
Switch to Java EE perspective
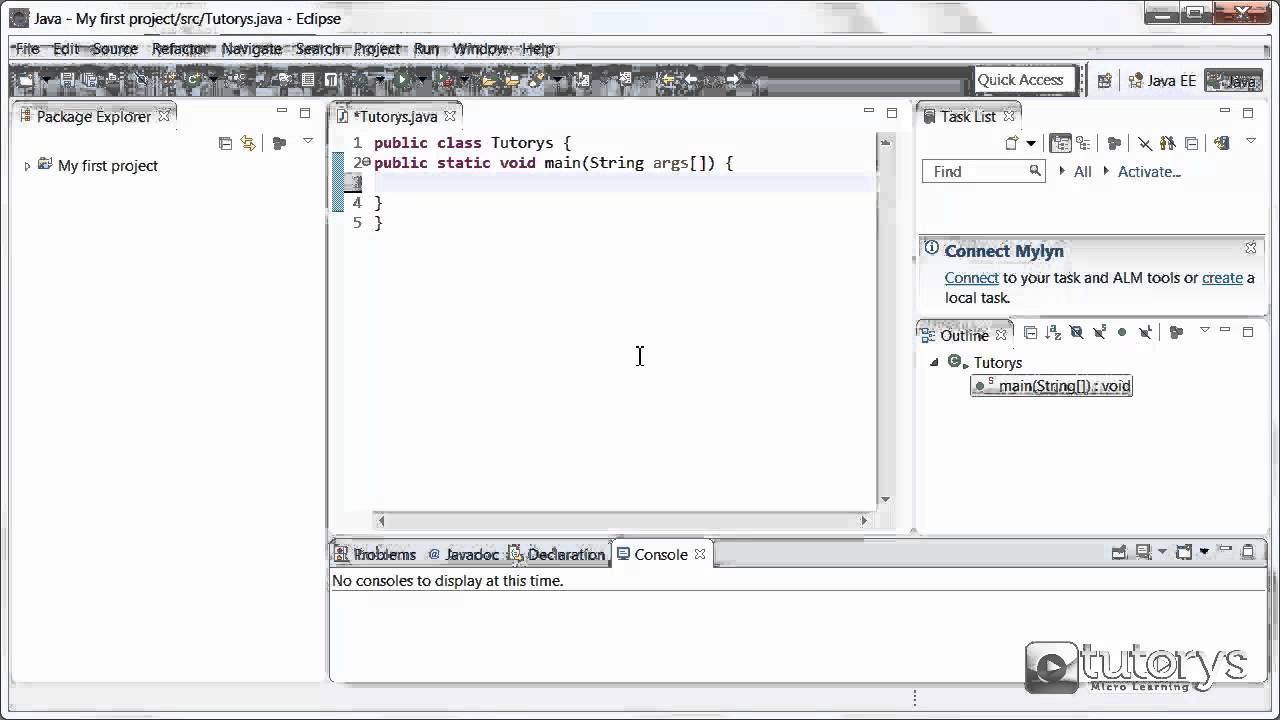[x=1162, y=81]
